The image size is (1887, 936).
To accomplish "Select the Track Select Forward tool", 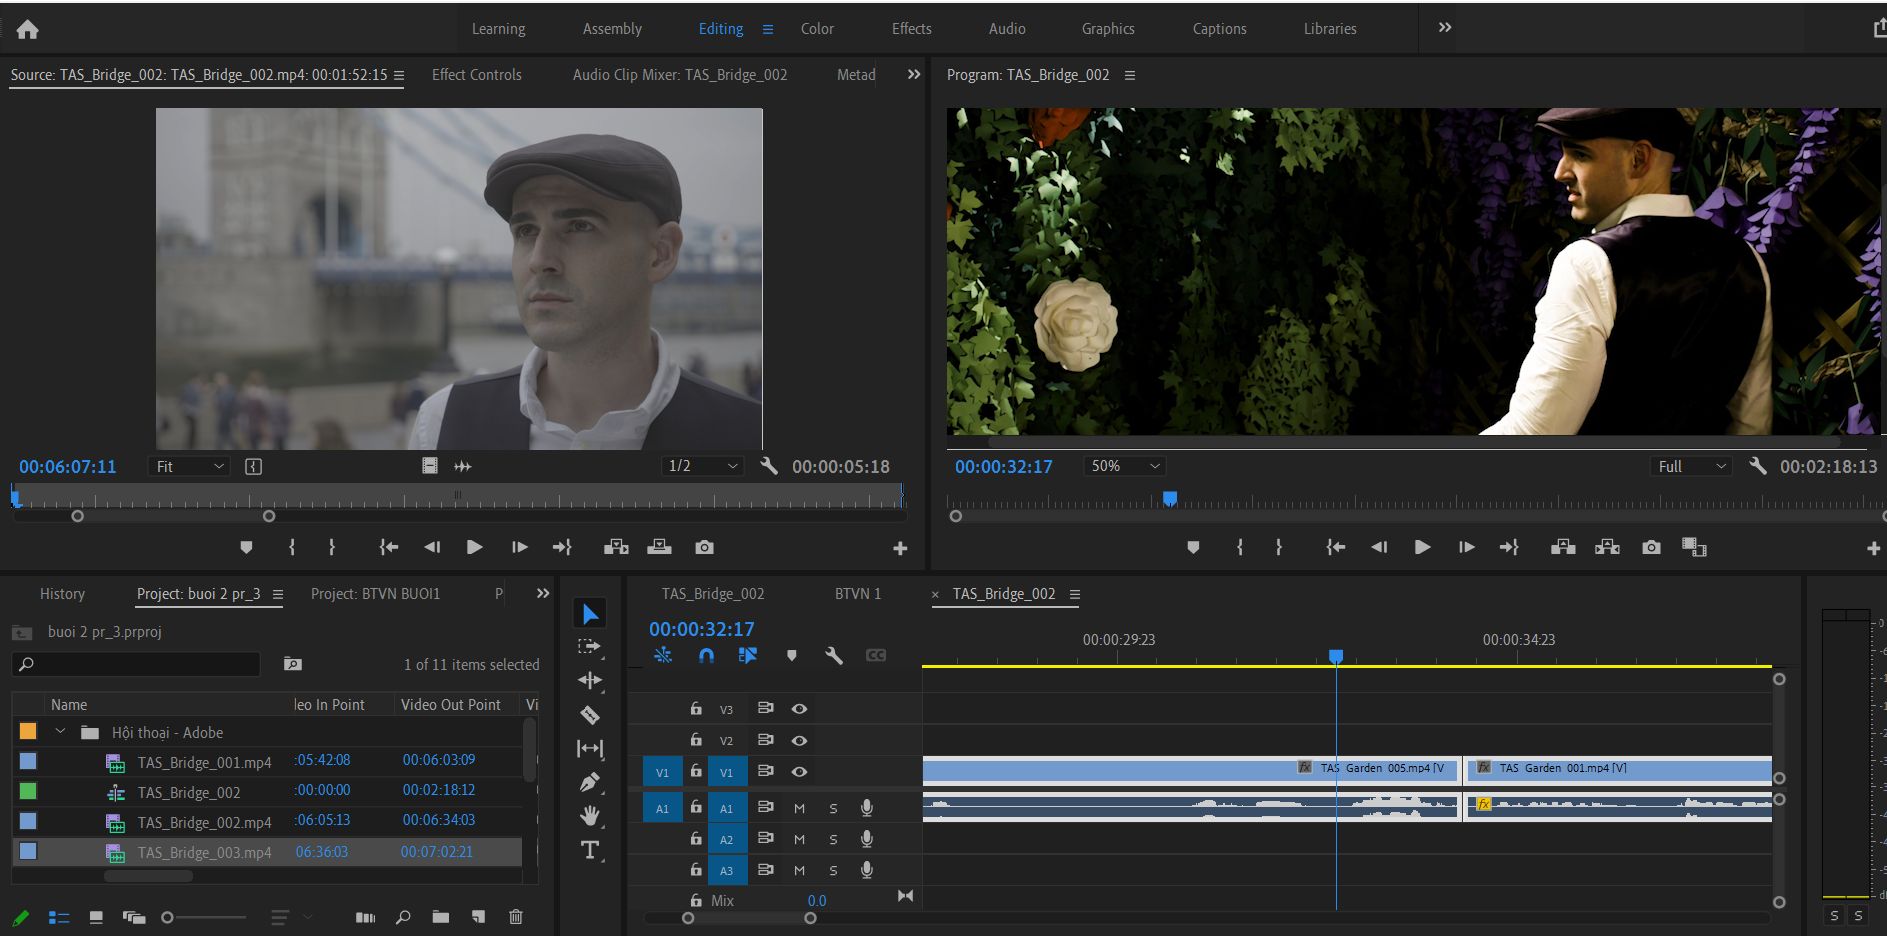I will point(590,647).
